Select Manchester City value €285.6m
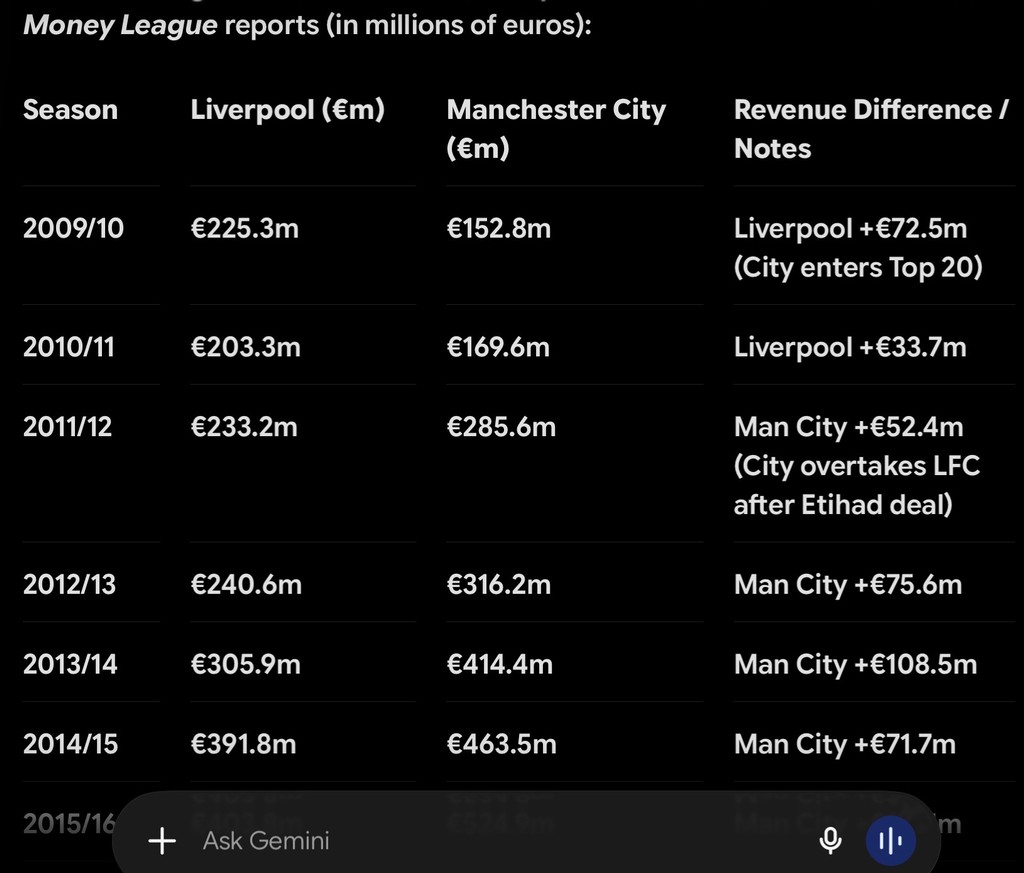Viewport: 1024px width, 873px height. tap(502, 427)
